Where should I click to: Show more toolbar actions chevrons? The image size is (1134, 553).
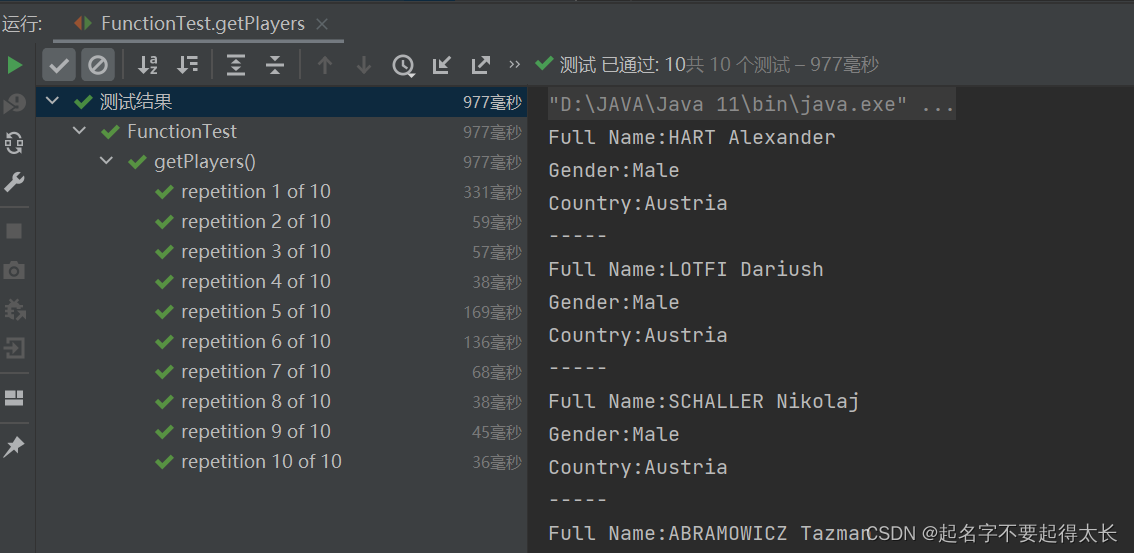515,65
